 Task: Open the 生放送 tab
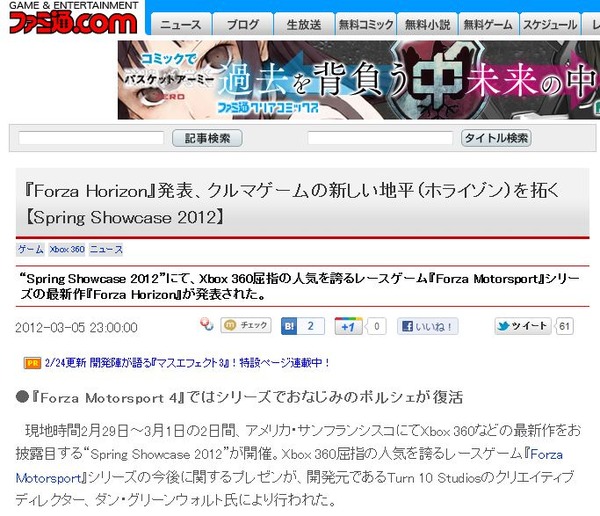pos(304,24)
